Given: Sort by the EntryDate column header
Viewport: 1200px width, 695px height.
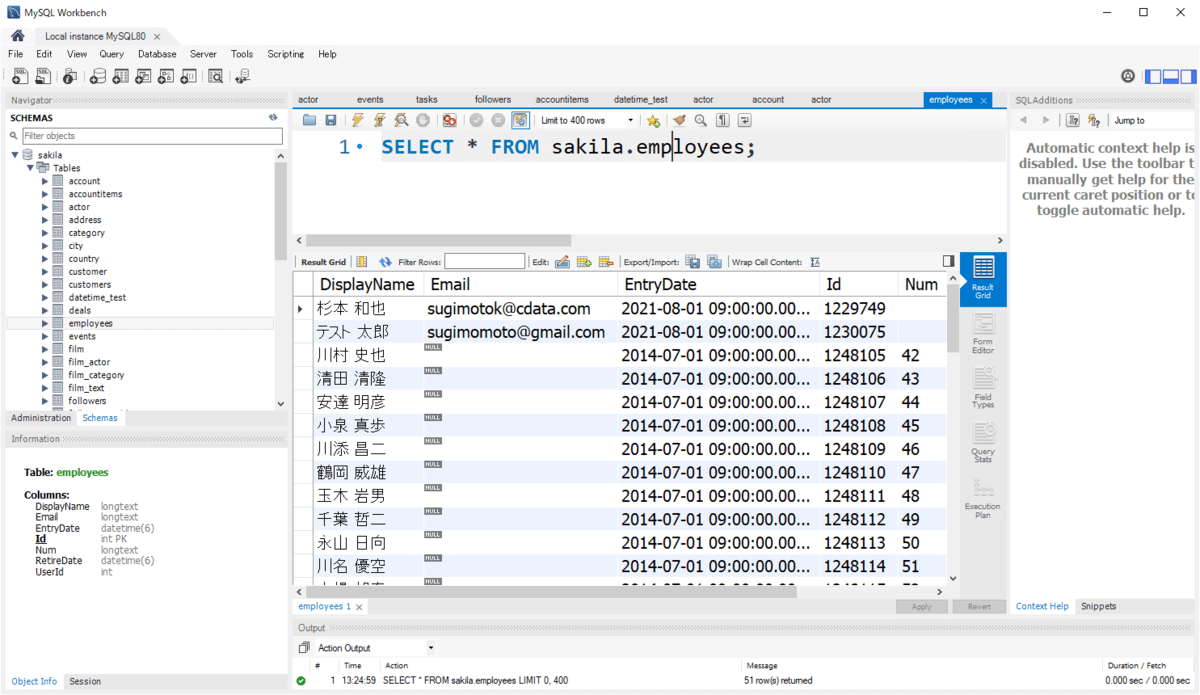Looking at the screenshot, I should [x=718, y=284].
